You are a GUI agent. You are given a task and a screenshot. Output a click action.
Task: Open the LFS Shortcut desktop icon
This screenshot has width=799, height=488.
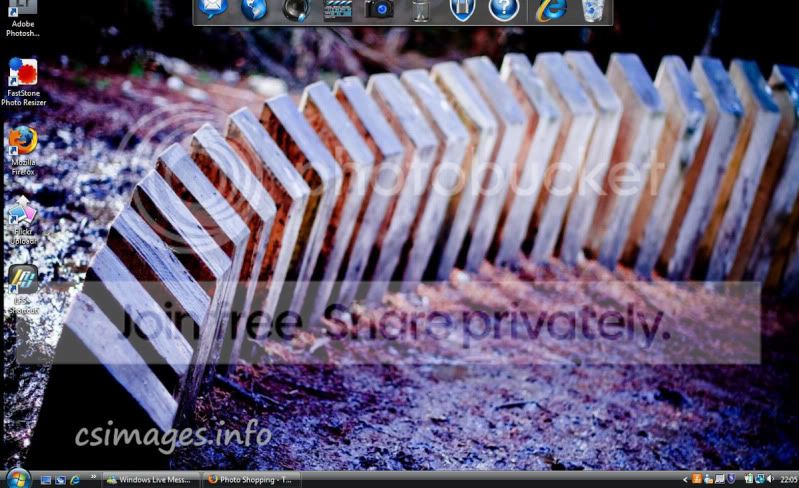[23, 289]
